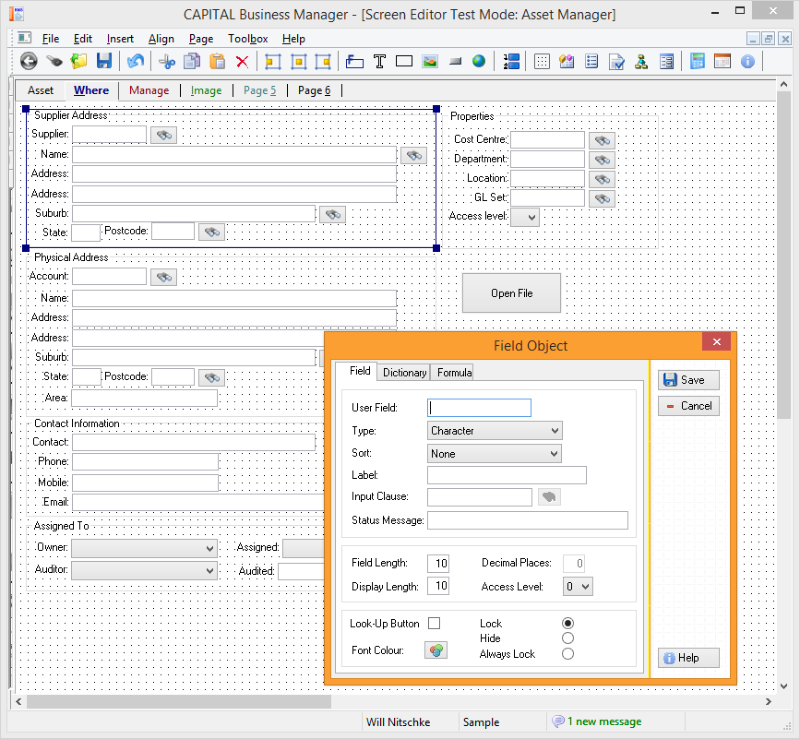This screenshot has height=739, width=800.
Task: Switch to the Page 6 tab
Action: [x=314, y=90]
